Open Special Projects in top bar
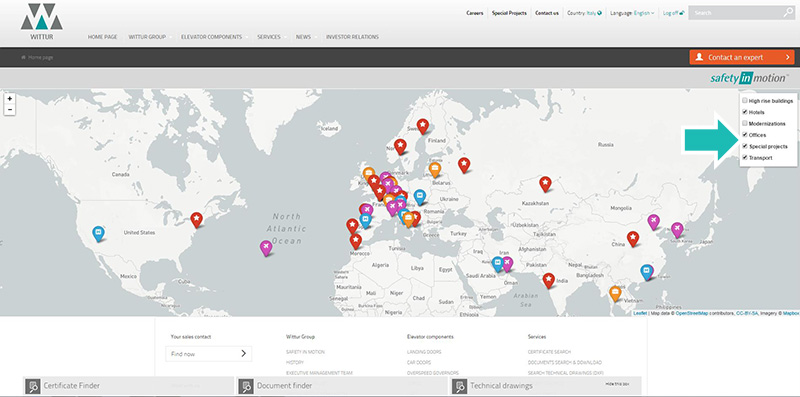This screenshot has width=800, height=397. tap(509, 13)
